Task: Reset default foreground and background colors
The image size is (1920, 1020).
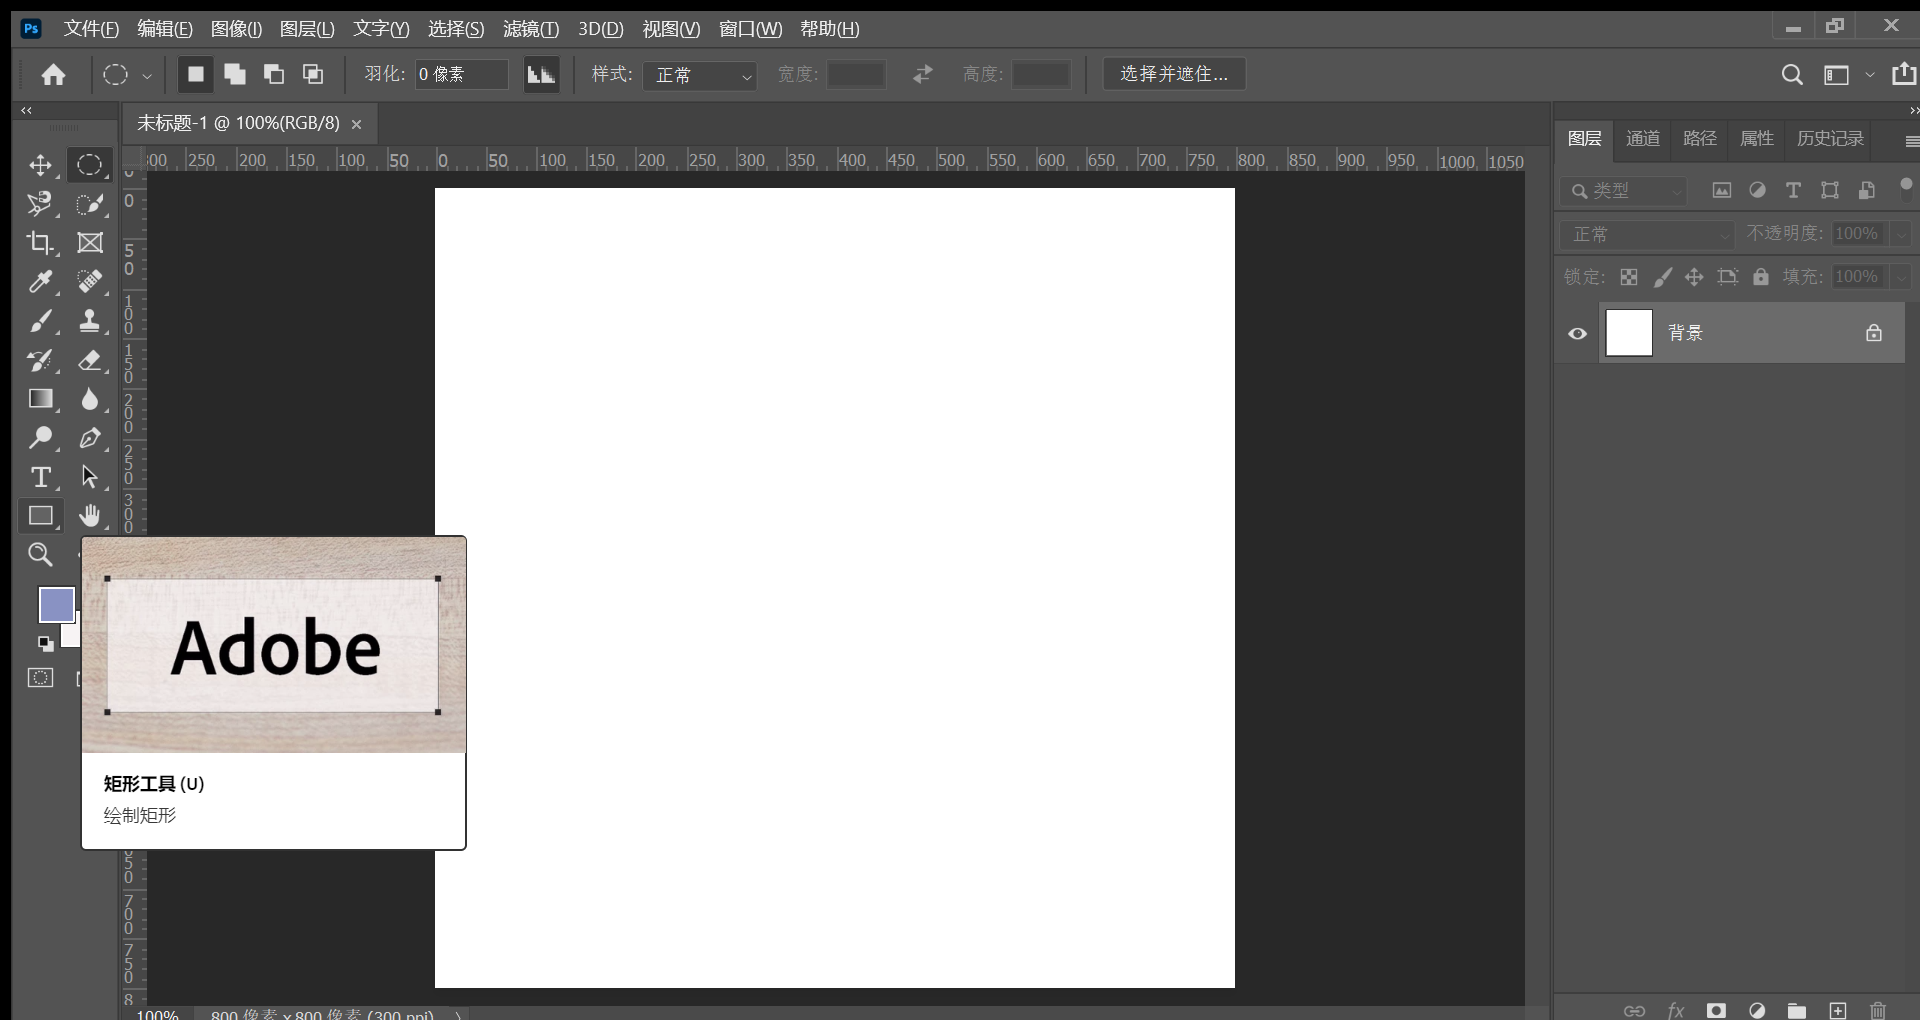Action: [45, 643]
